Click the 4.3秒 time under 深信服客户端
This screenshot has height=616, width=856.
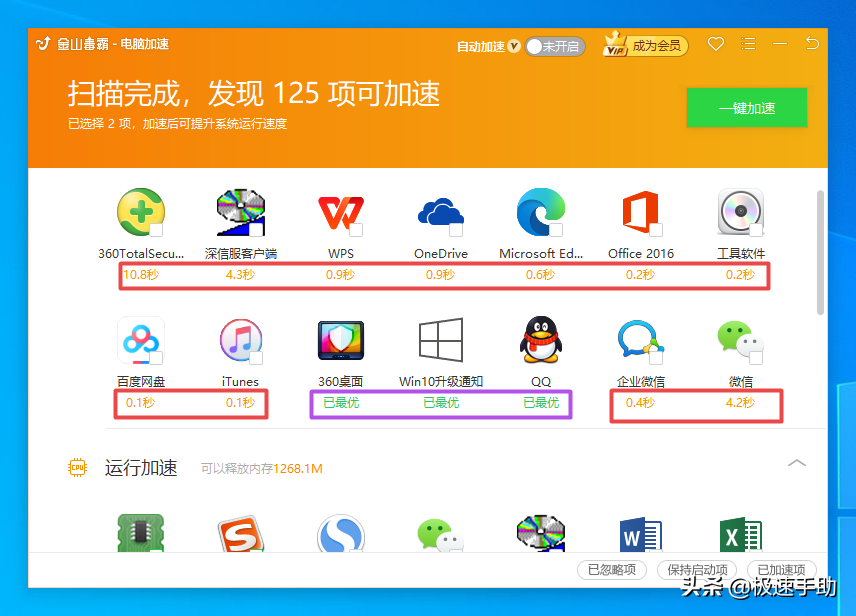(x=241, y=275)
